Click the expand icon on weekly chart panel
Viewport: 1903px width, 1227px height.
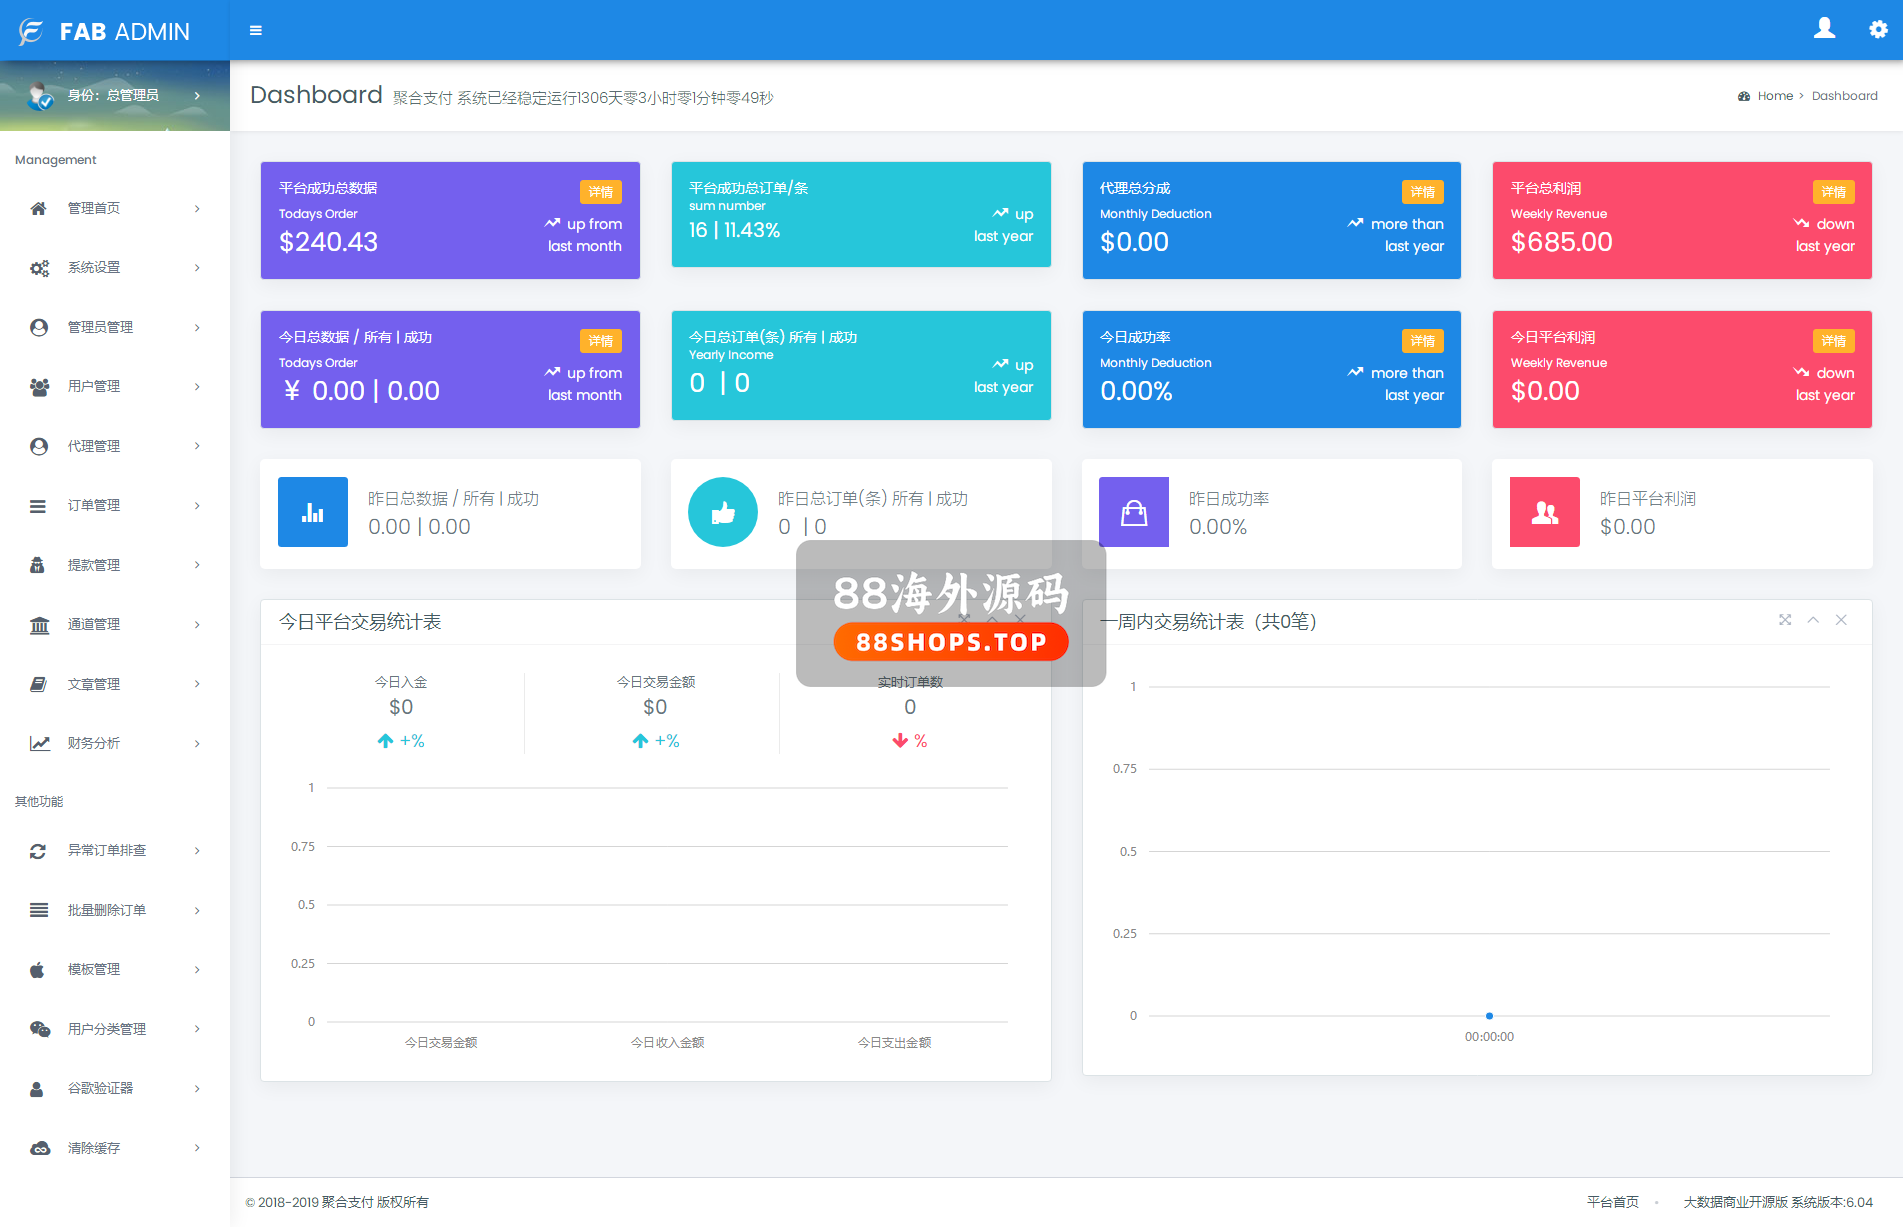point(1785,620)
